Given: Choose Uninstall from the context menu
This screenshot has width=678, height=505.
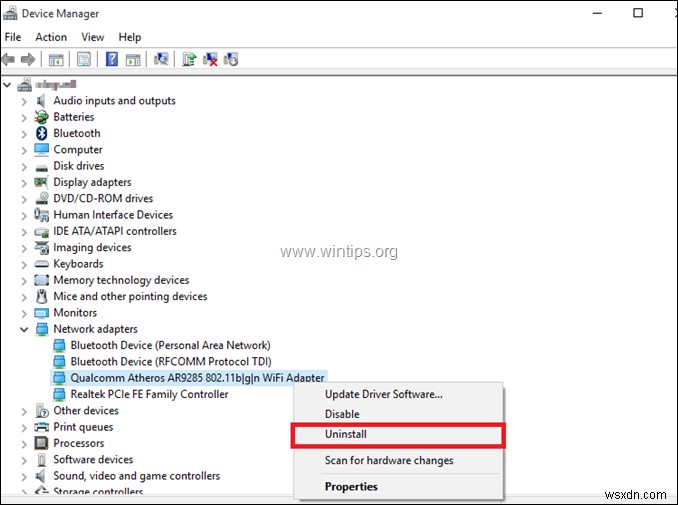Looking at the screenshot, I should click(x=398, y=434).
